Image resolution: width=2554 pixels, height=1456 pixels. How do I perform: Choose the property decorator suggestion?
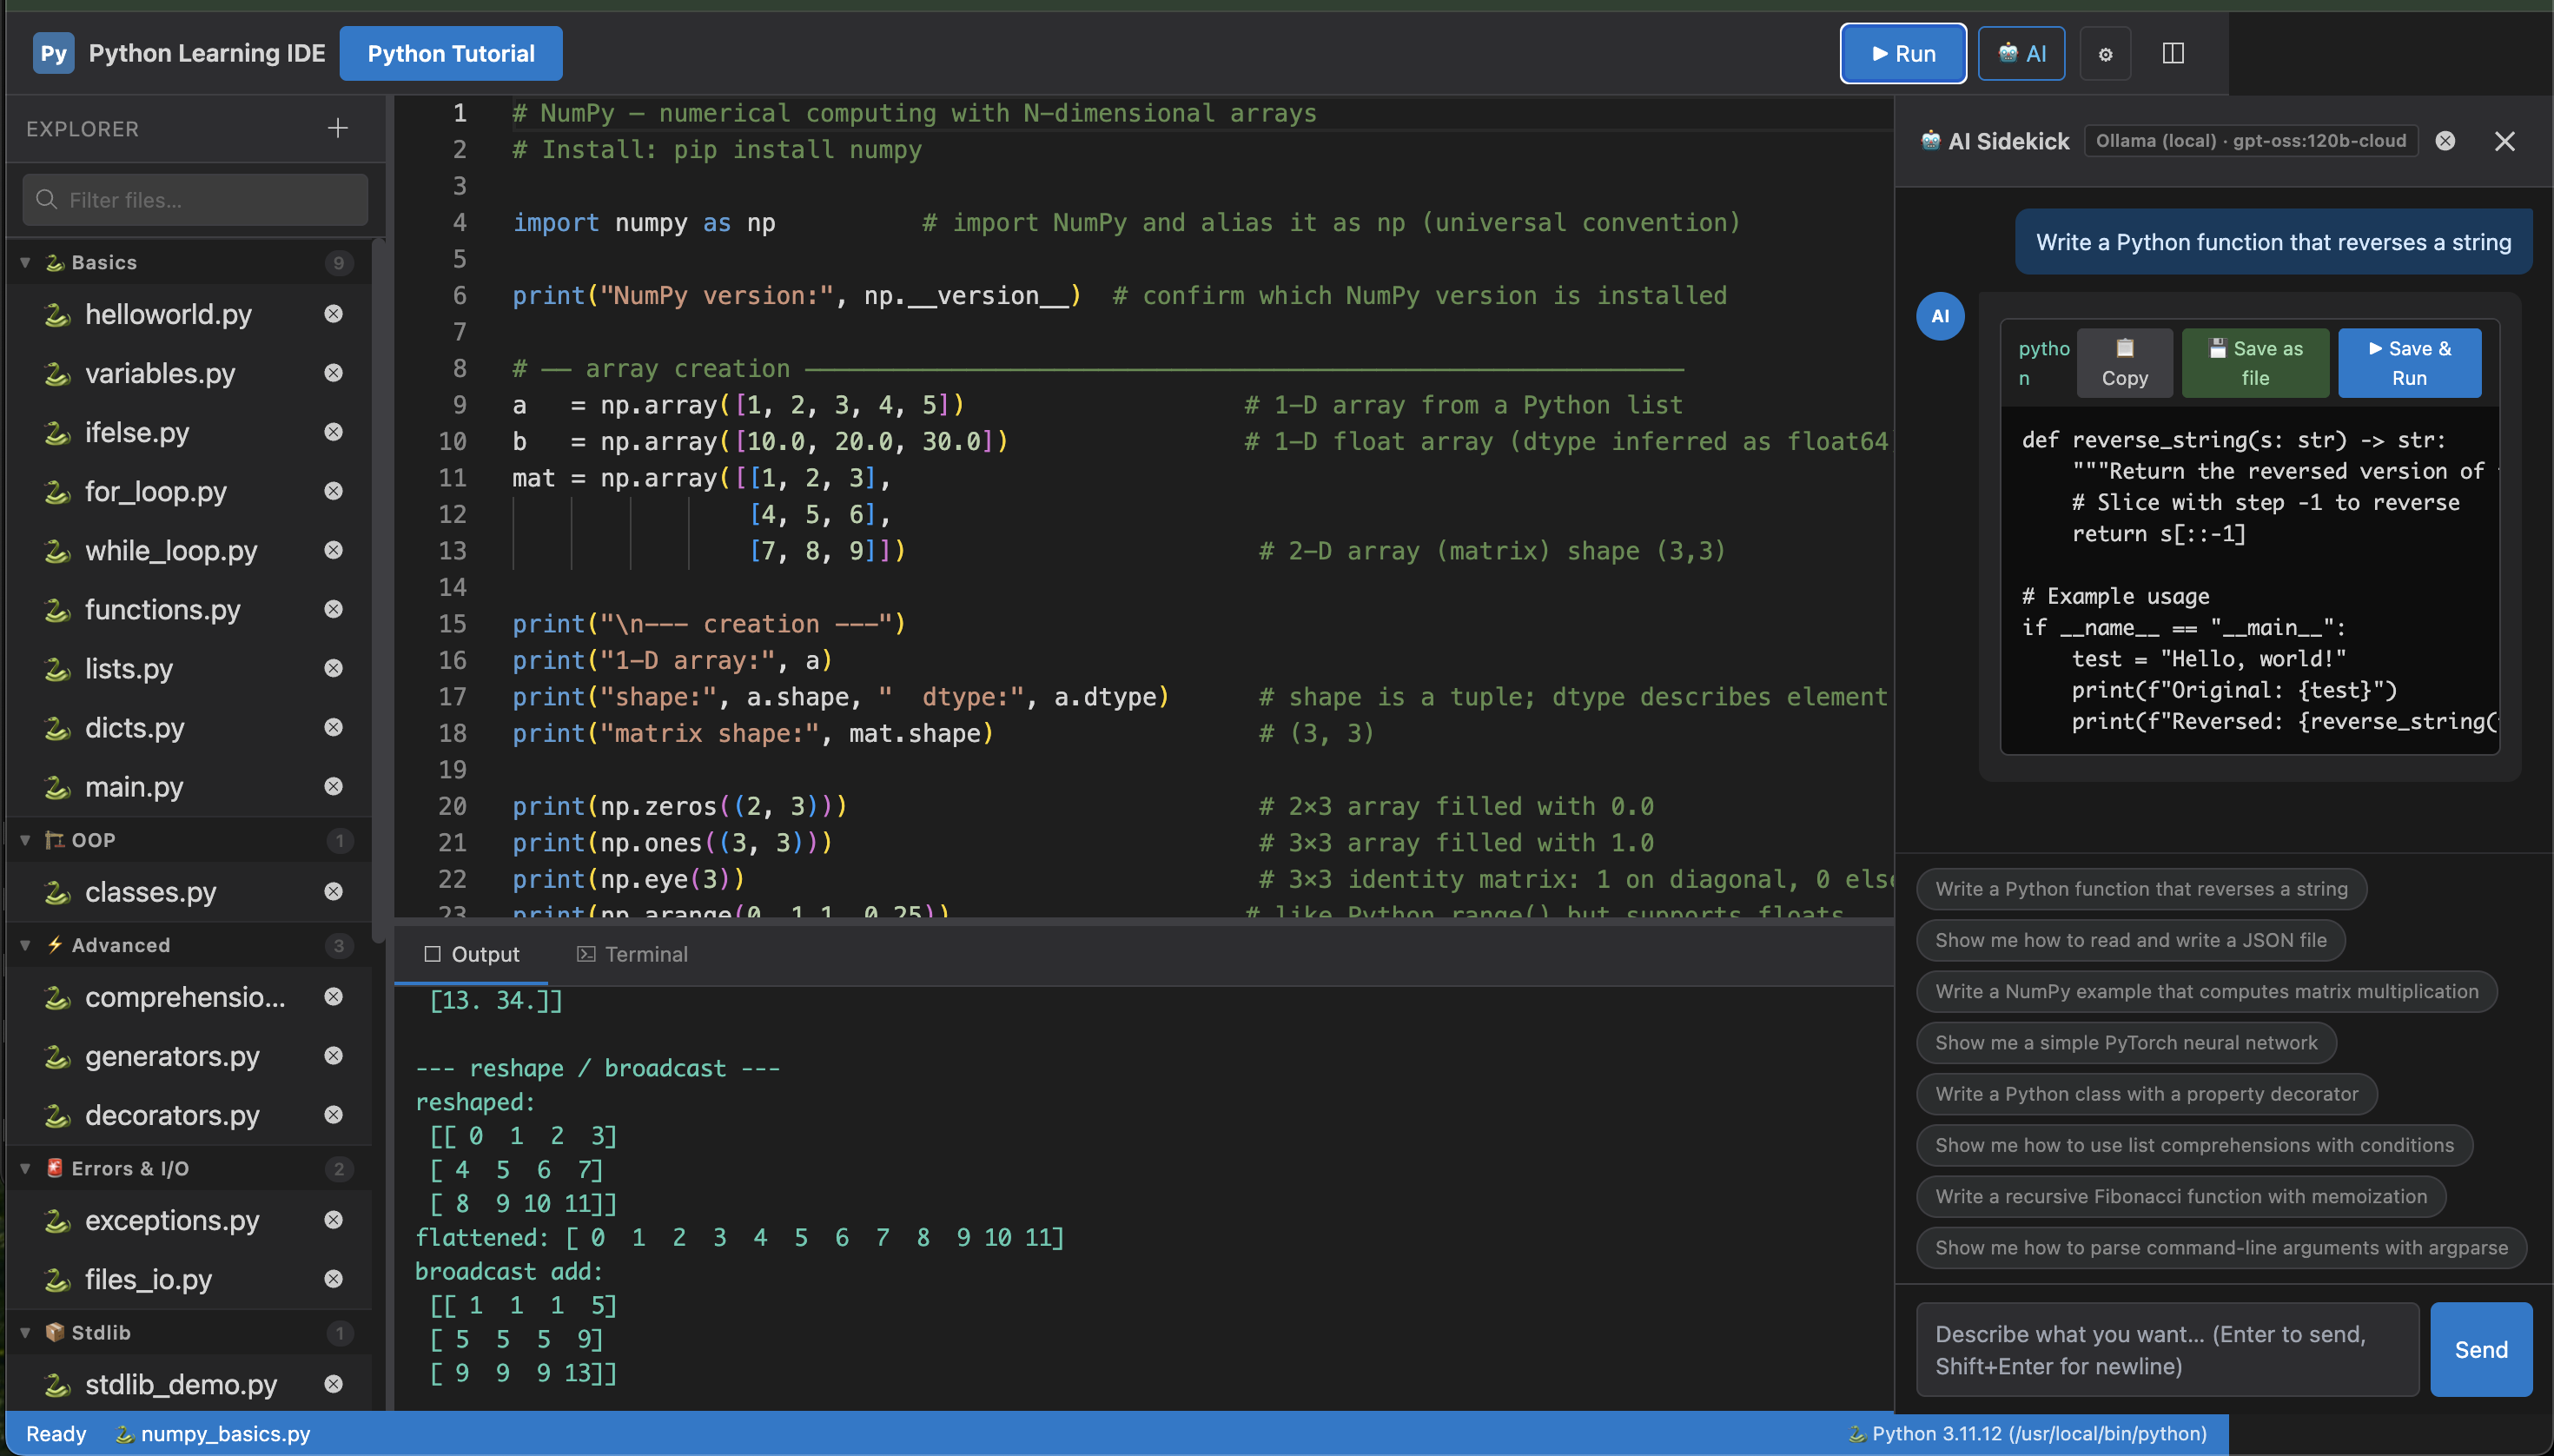pos(2146,1094)
